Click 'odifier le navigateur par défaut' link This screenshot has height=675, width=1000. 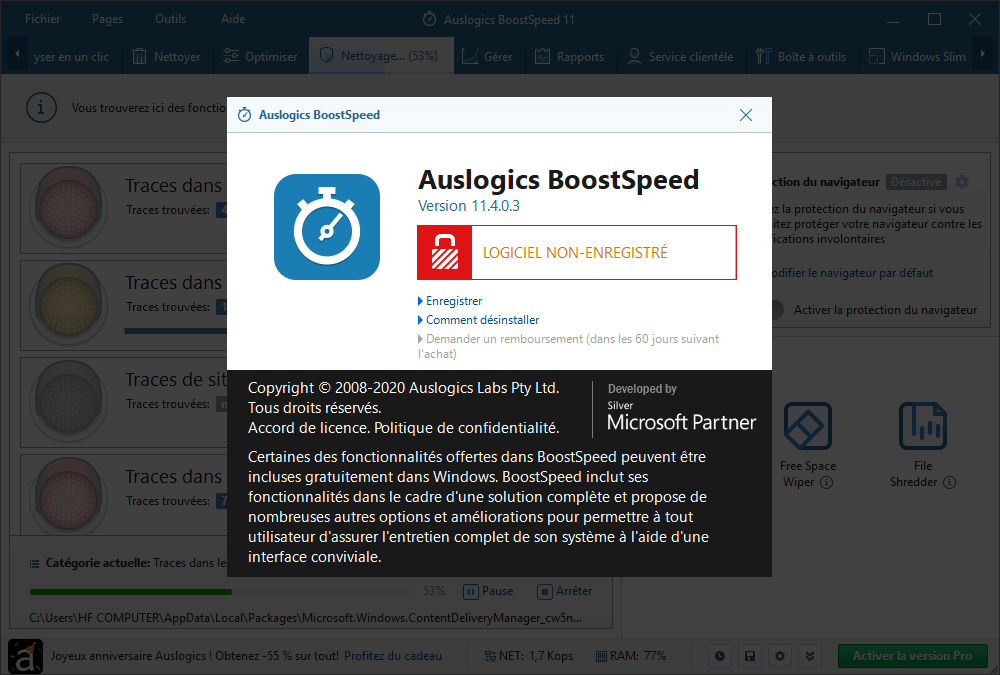(853, 273)
